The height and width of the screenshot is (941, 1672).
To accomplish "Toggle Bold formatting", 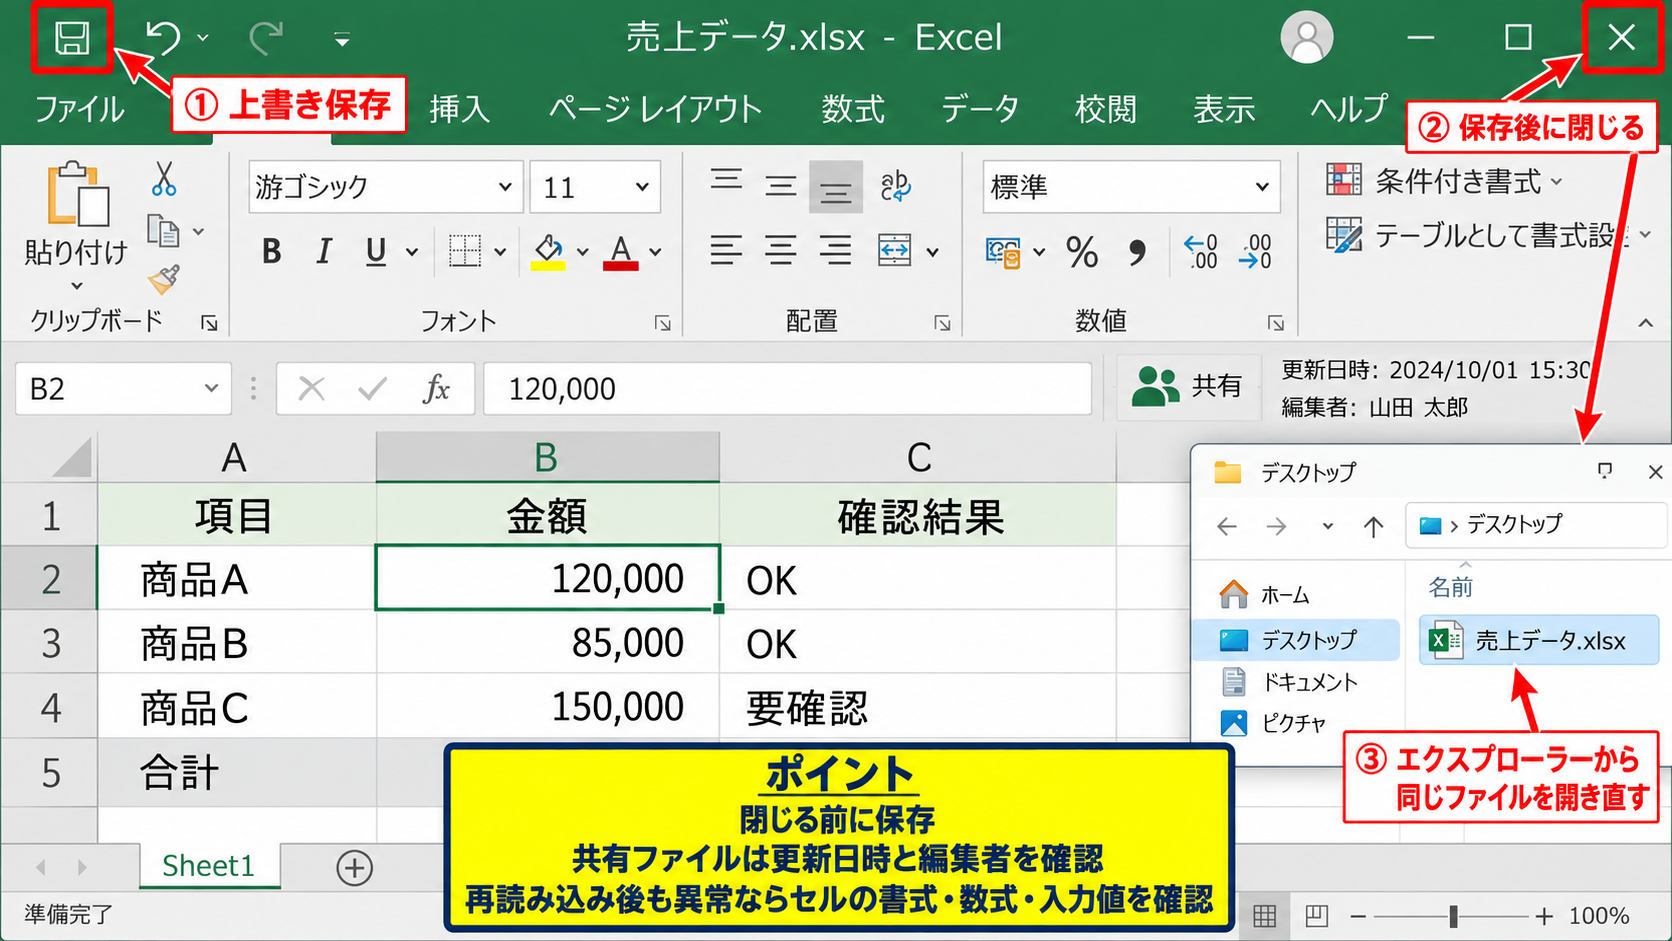I will click(271, 251).
